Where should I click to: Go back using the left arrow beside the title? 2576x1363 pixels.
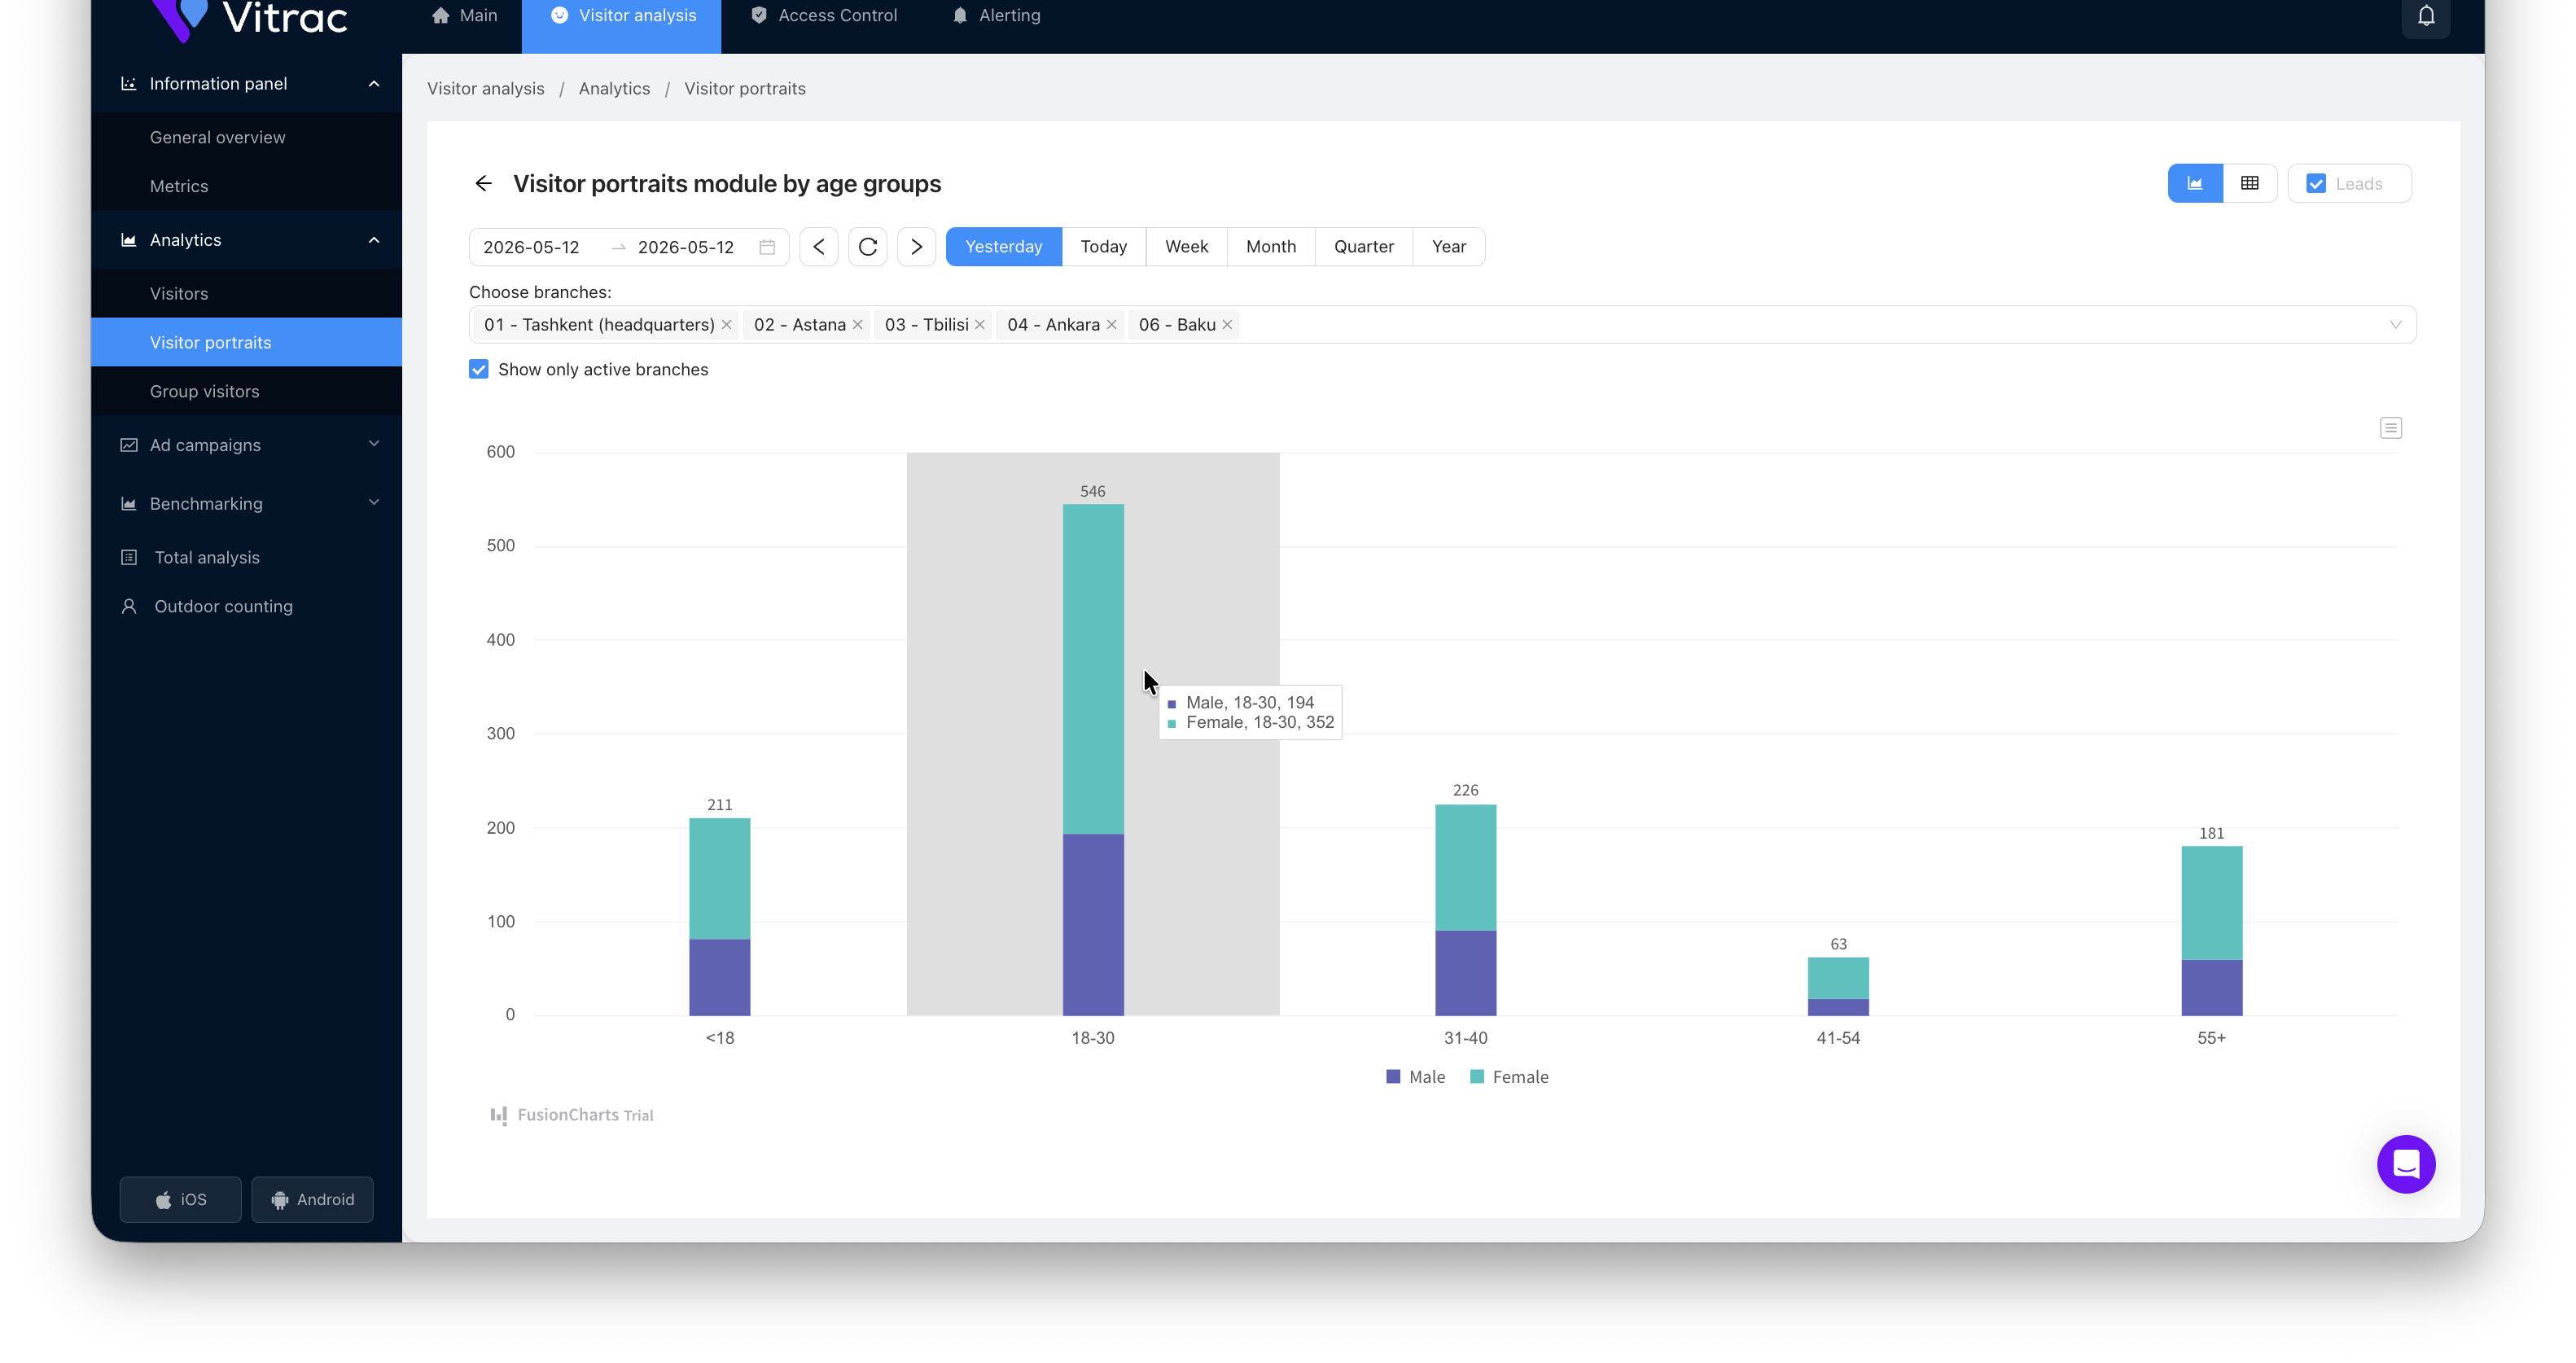[483, 183]
